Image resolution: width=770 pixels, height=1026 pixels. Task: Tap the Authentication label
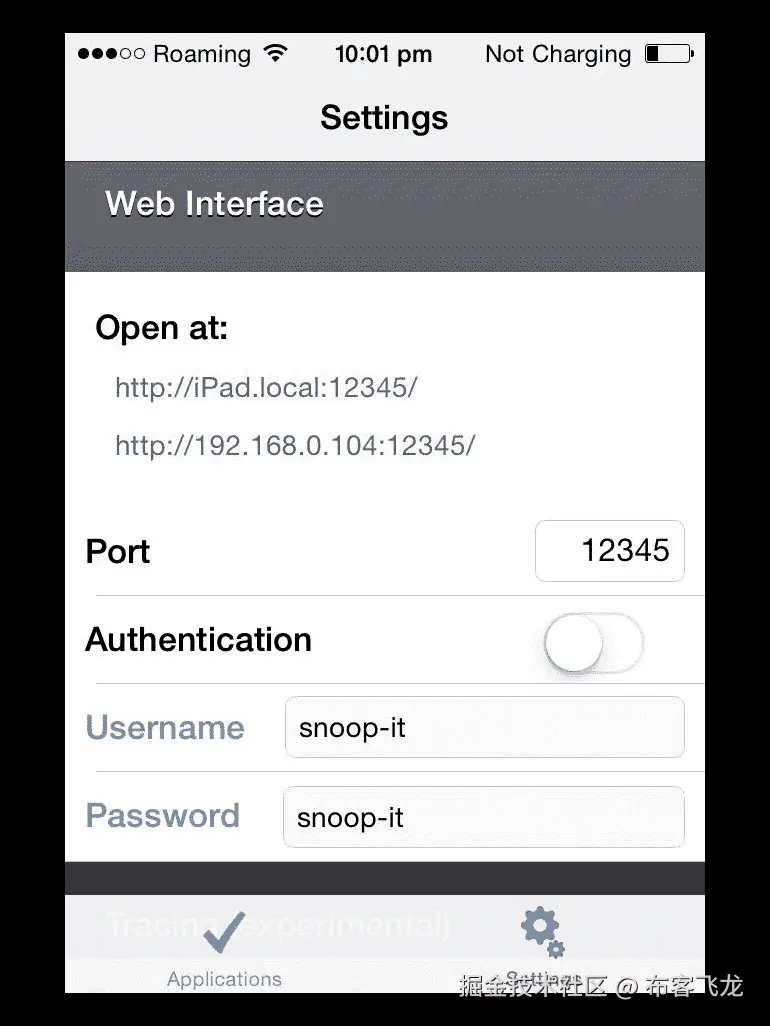(x=198, y=640)
